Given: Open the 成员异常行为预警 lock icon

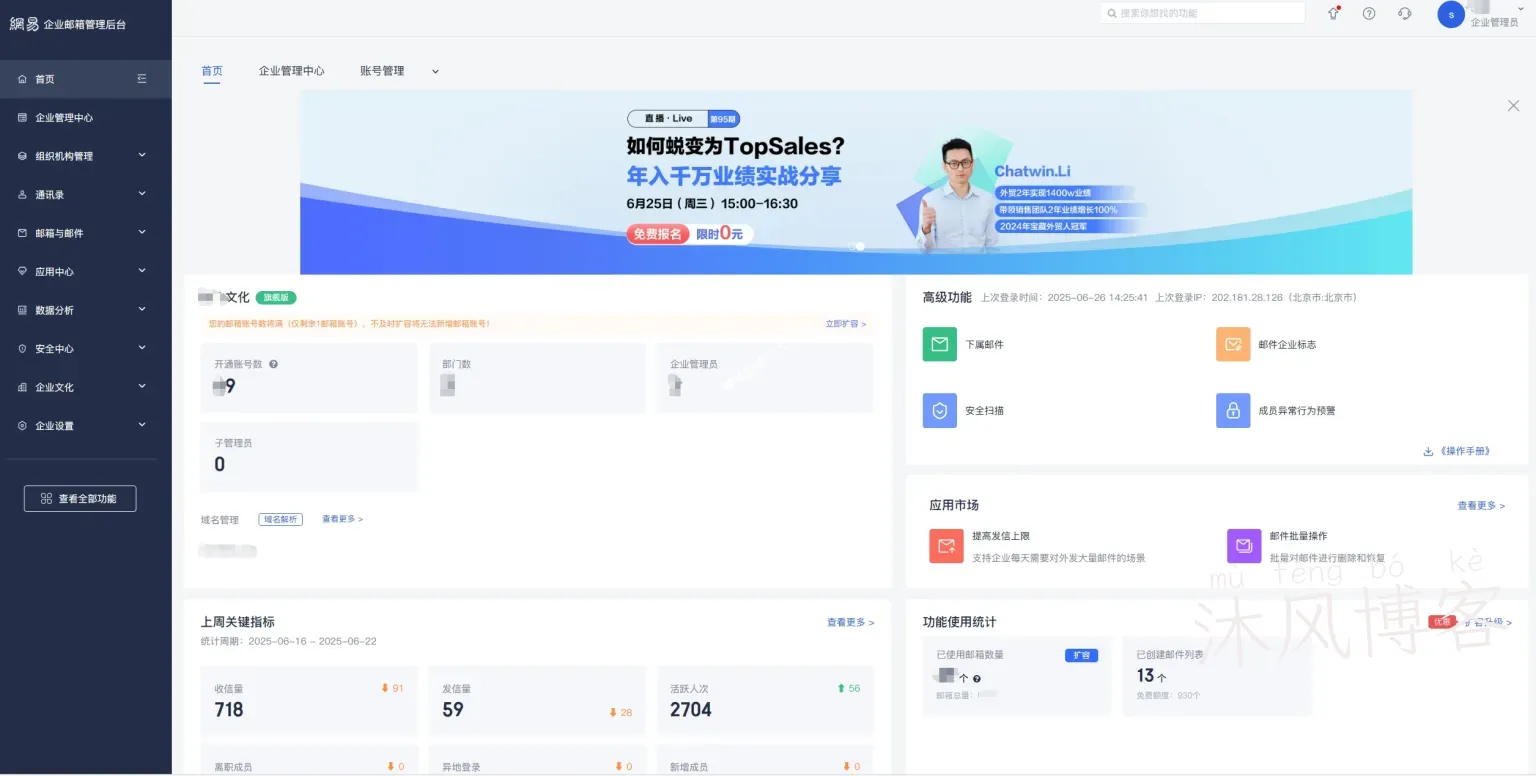Looking at the screenshot, I should 1233,410.
